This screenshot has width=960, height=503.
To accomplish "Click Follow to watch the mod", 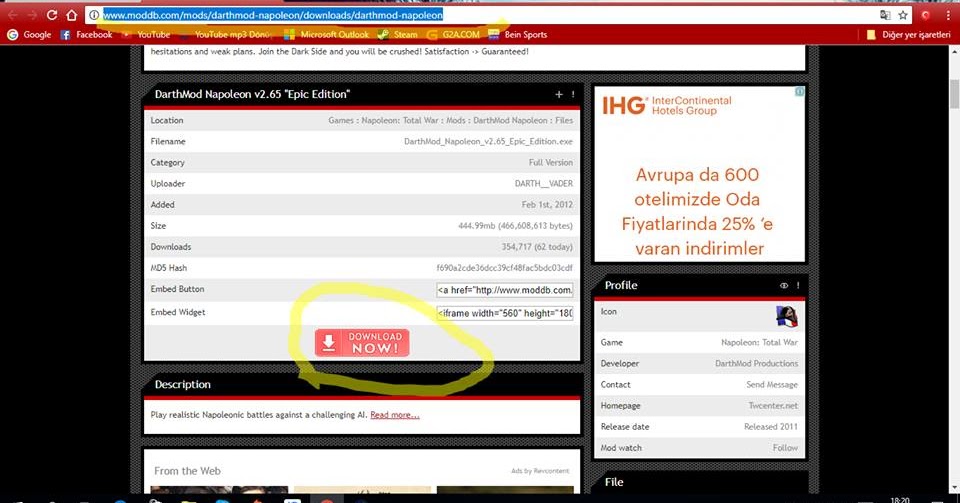I will pyautogui.click(x=786, y=448).
